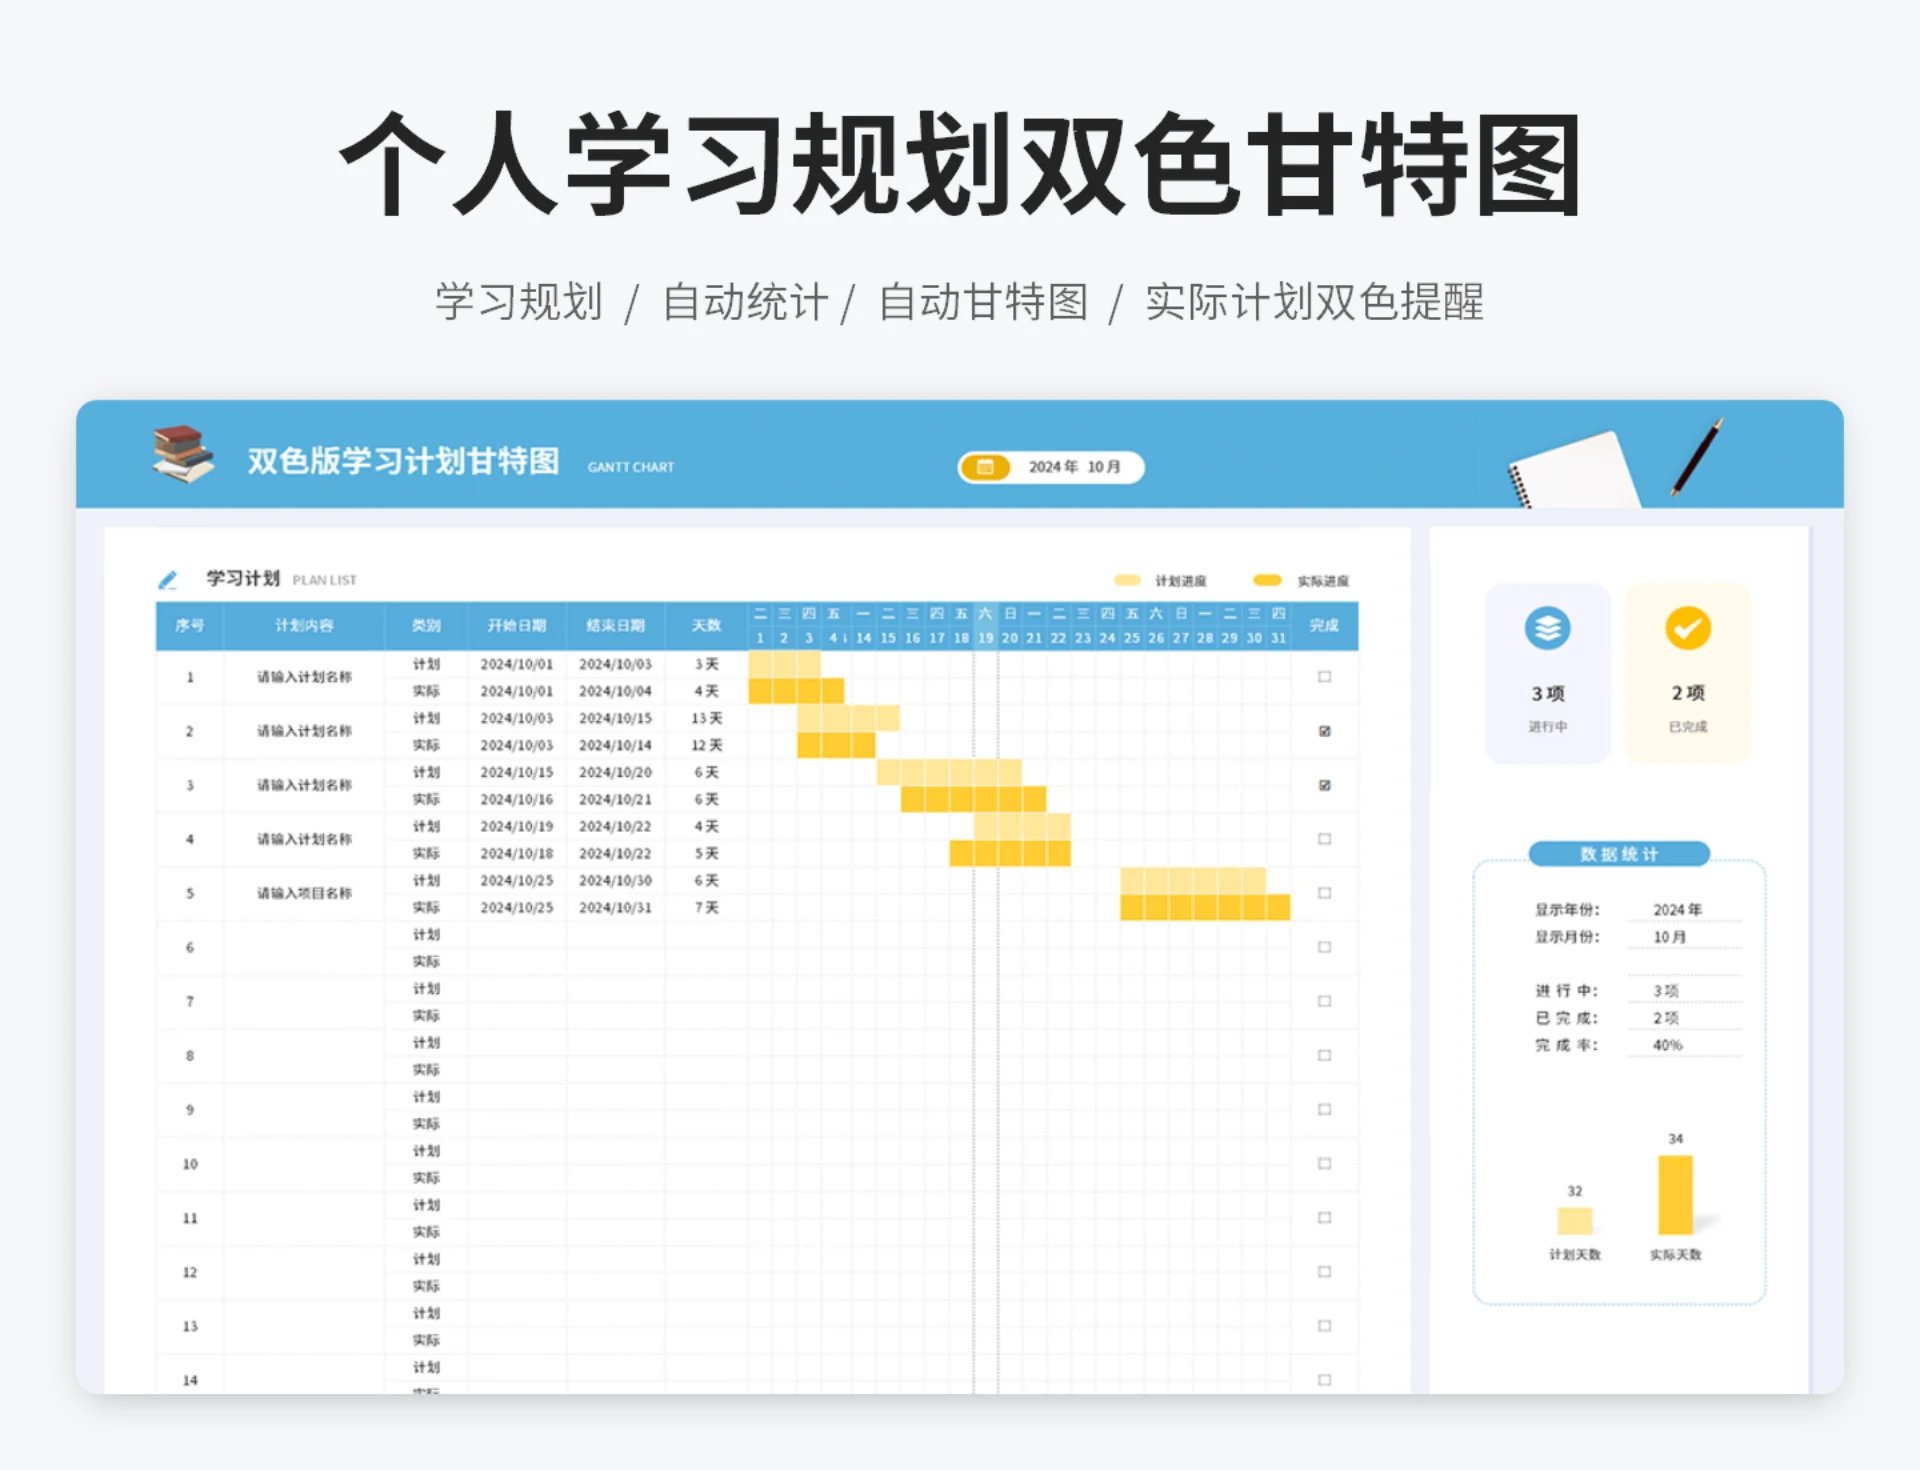Viewport: 1920px width, 1470px height.
Task: Click the orange 实际进度 legend swatch
Action: (1267, 579)
